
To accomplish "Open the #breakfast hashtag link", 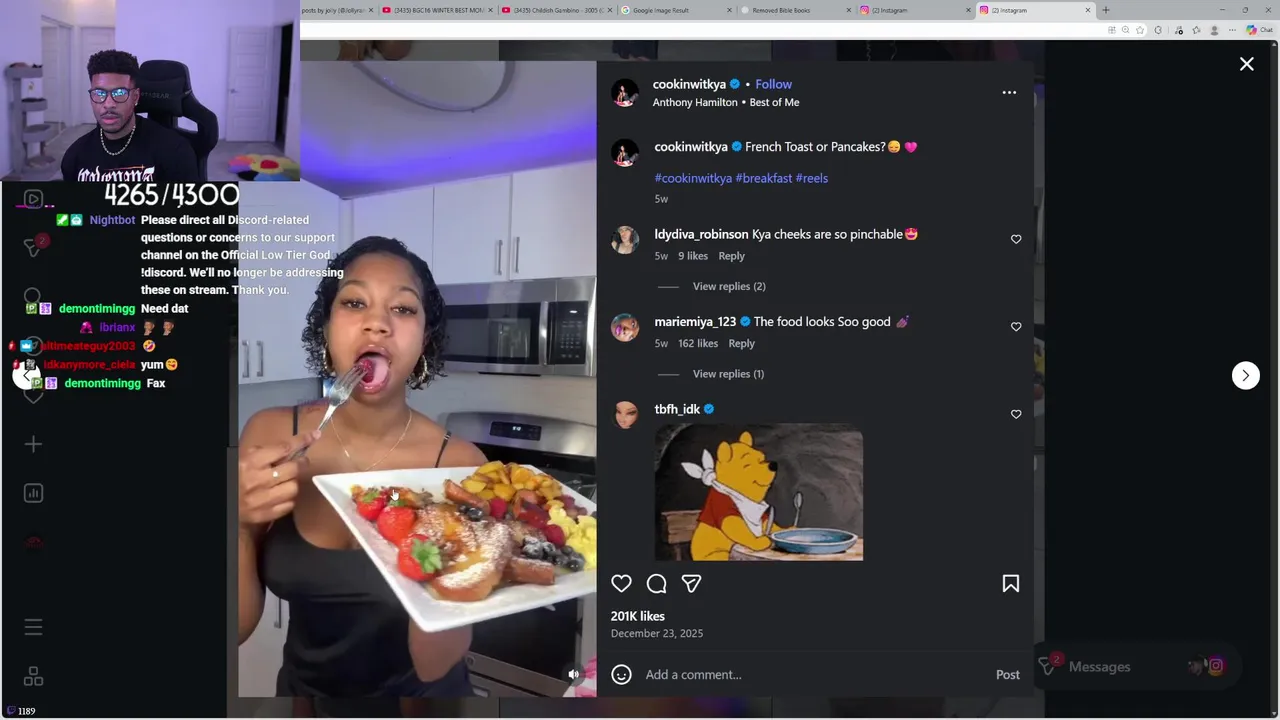I will click(764, 178).
